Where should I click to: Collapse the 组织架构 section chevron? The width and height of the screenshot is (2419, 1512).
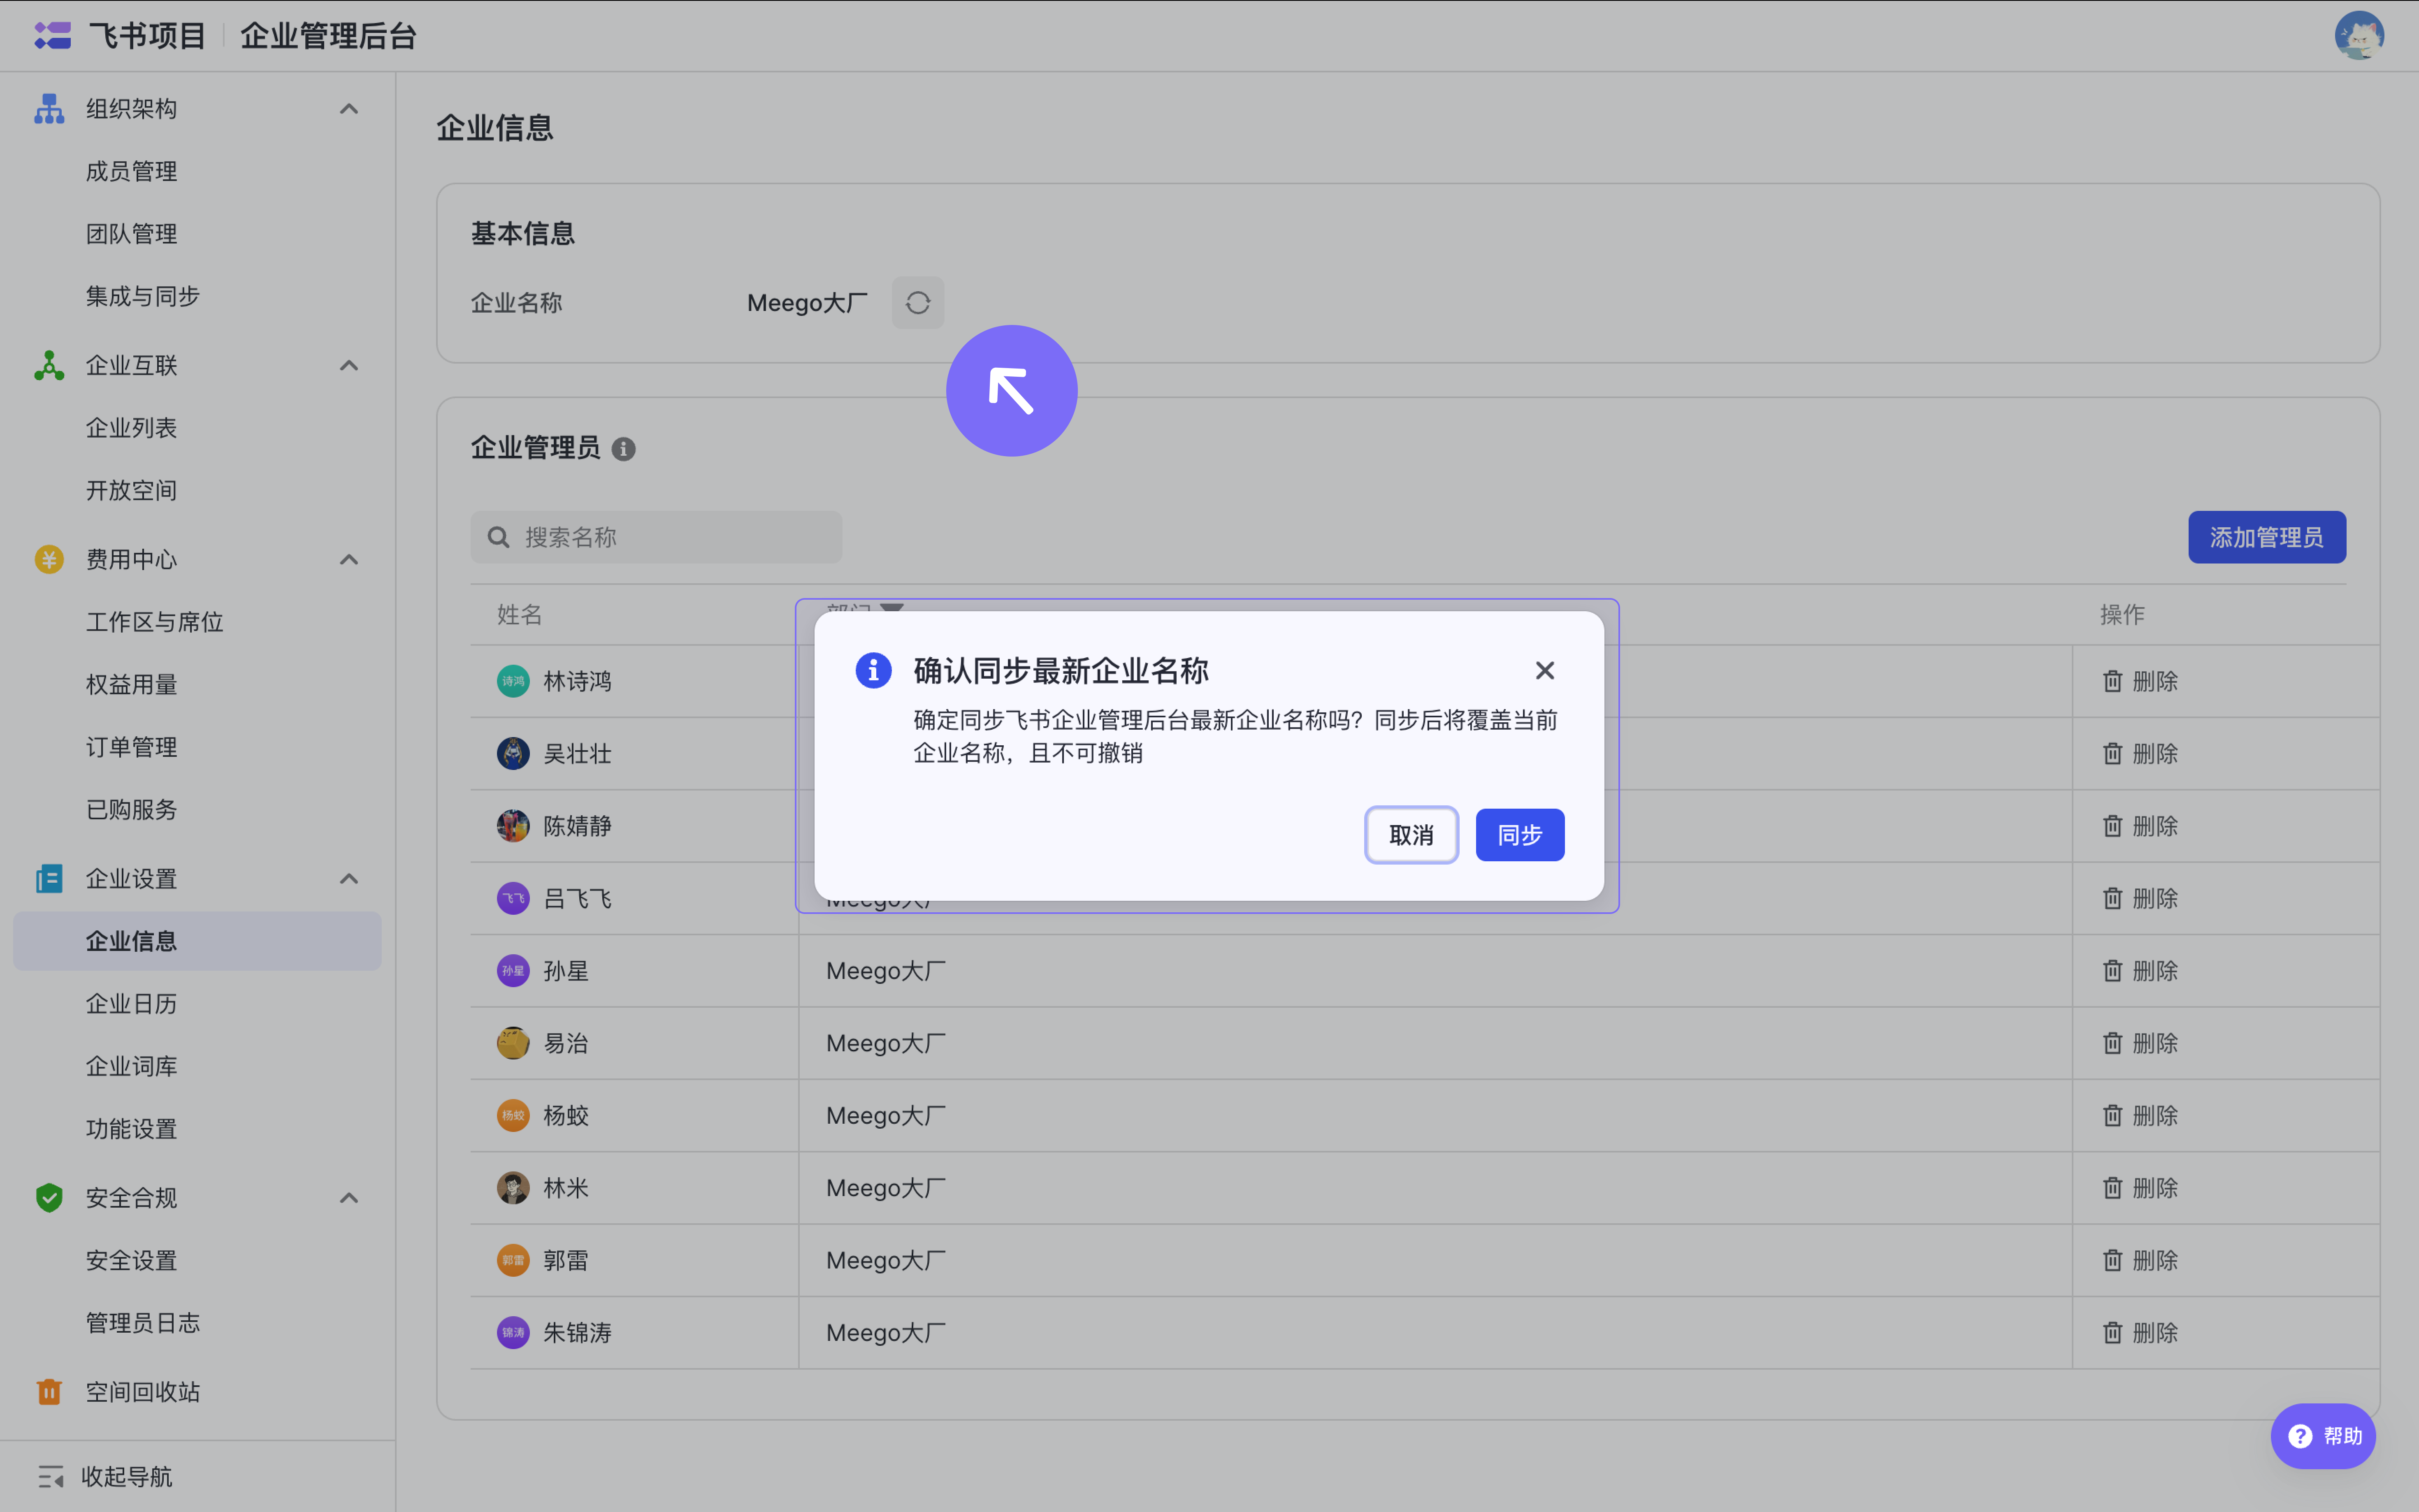point(348,109)
